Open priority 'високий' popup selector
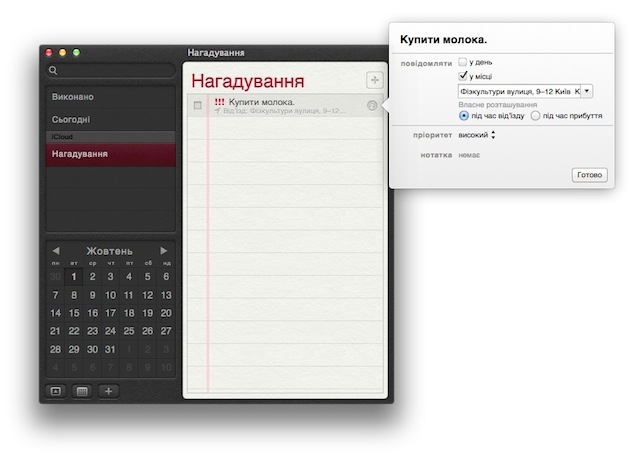The height and width of the screenshot is (458, 640). 477,135
